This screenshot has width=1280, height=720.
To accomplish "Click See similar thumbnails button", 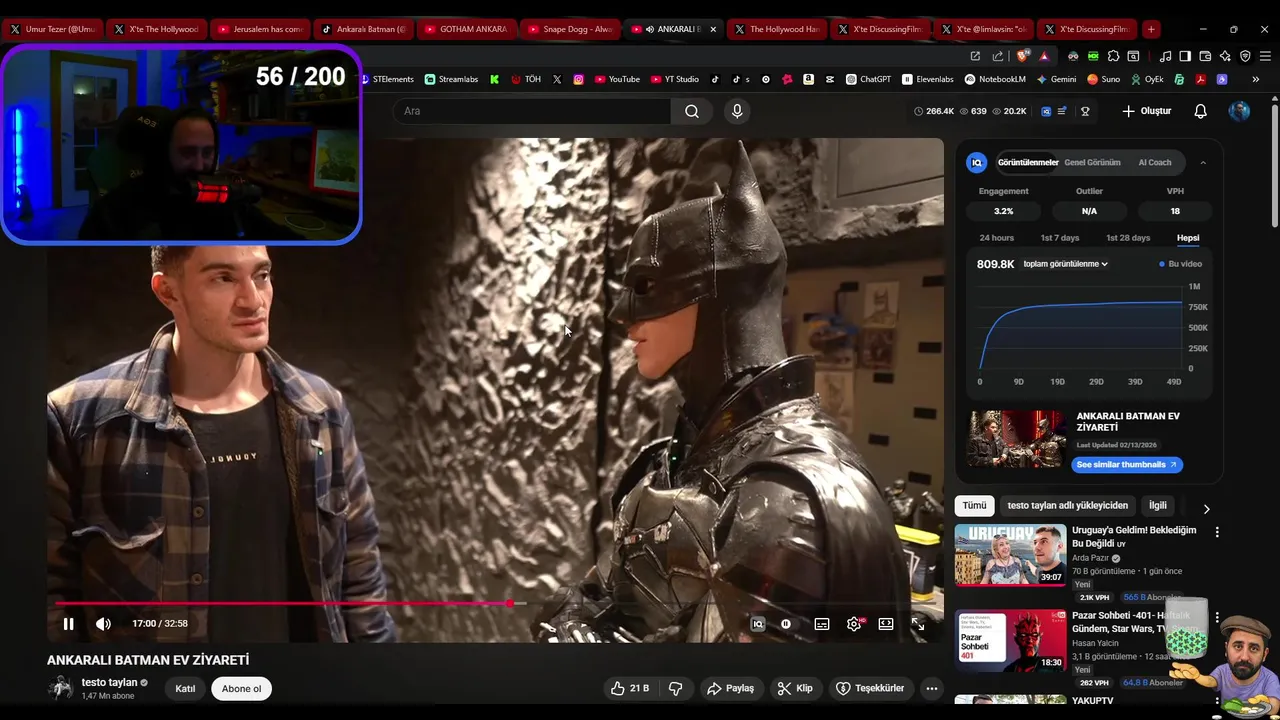I will click(x=1127, y=464).
